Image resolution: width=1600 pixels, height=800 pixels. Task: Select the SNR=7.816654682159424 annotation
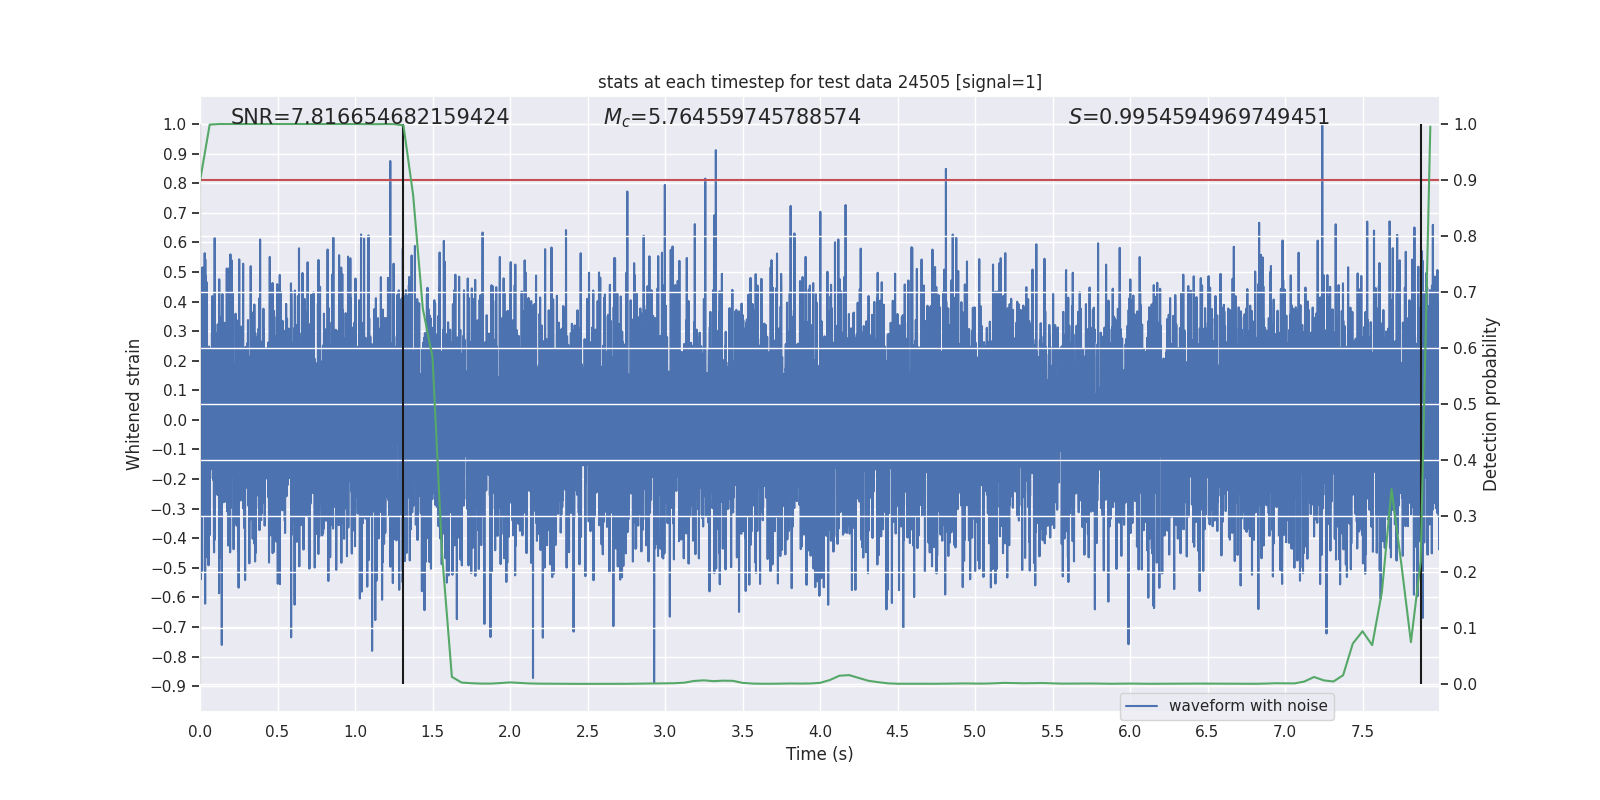click(x=370, y=117)
